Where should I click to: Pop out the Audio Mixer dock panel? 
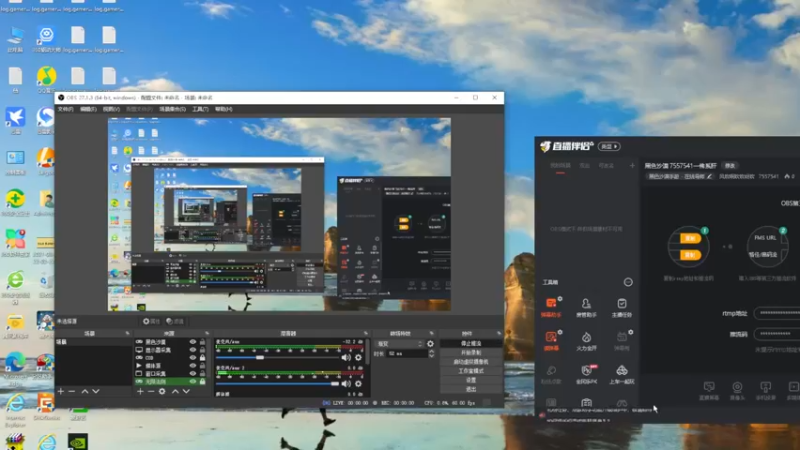(x=365, y=333)
